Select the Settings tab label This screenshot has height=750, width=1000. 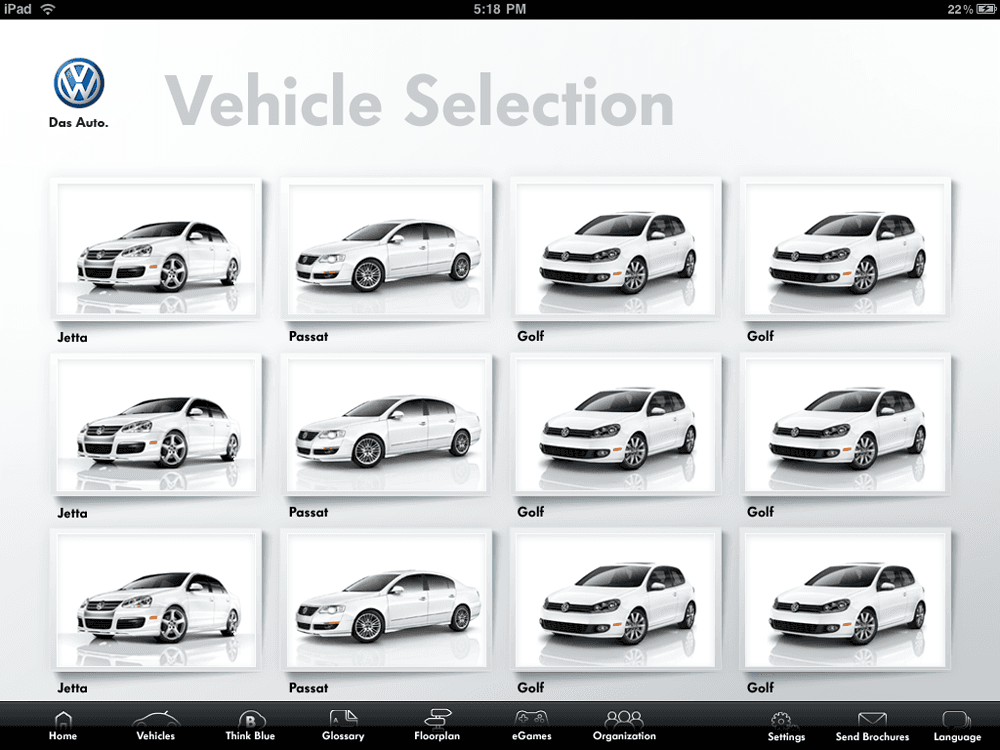coord(786,737)
